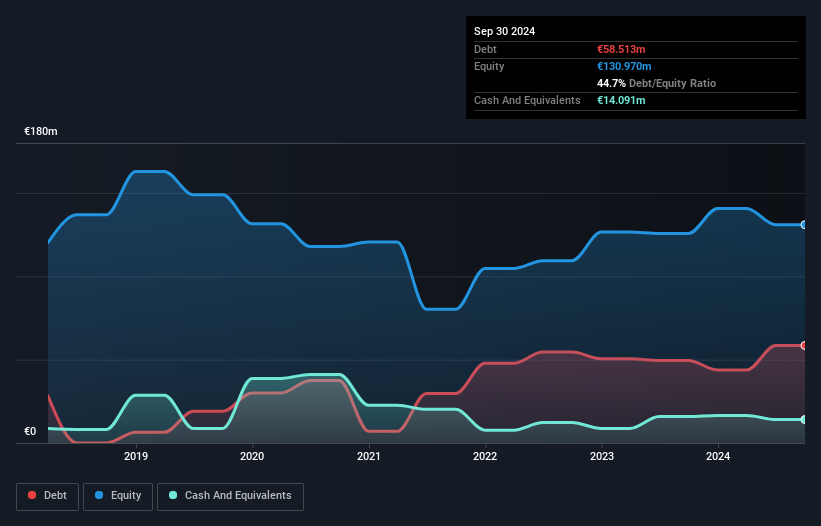The width and height of the screenshot is (821, 526).
Task: Click the red Debt endpoint marker
Action: coord(804,345)
